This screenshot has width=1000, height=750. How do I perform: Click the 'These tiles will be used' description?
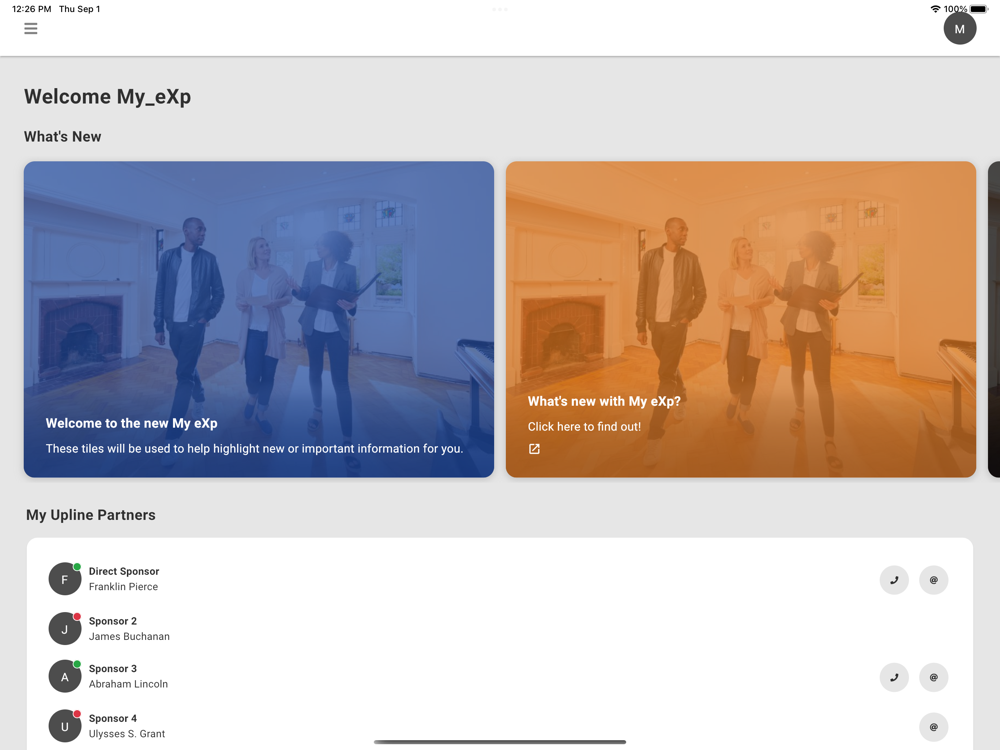(x=254, y=448)
